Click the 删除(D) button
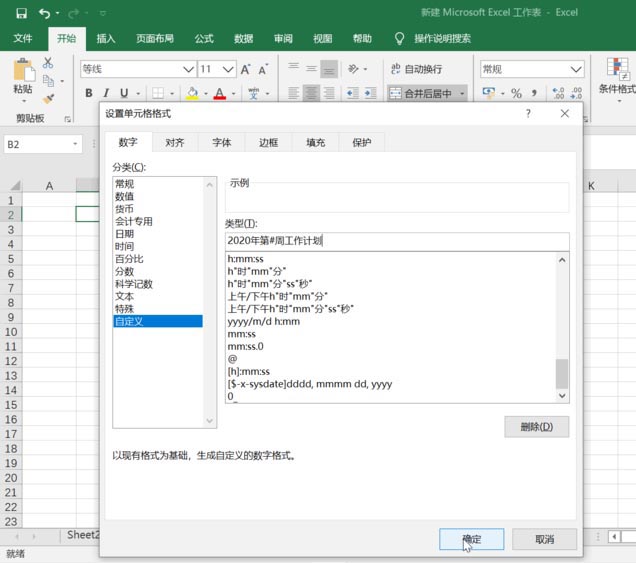Image resolution: width=636 pixels, height=563 pixels. [x=537, y=427]
